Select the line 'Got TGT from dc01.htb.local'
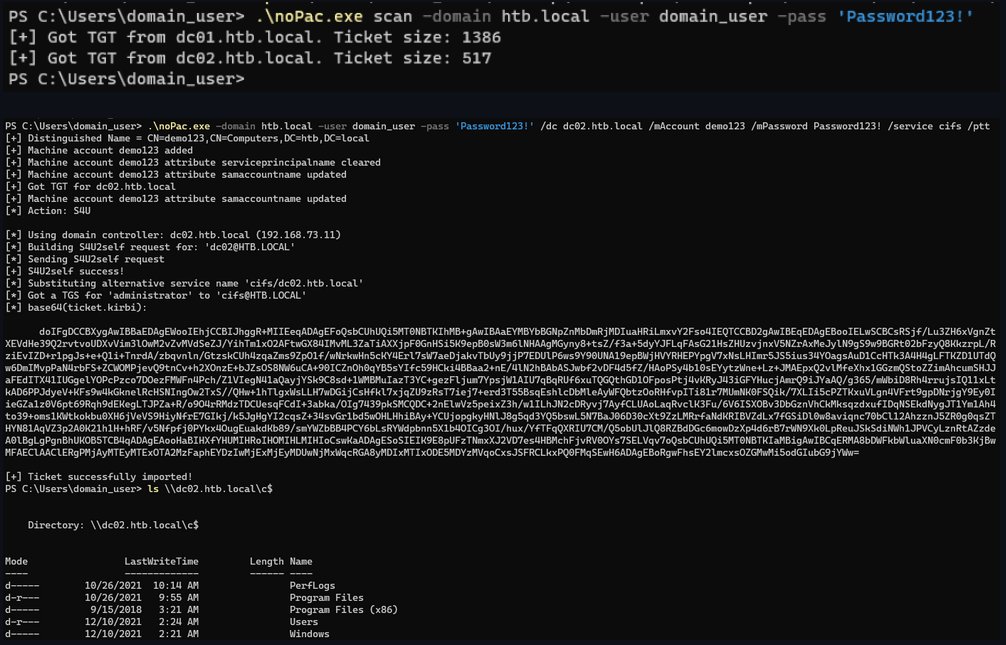 (x=255, y=38)
